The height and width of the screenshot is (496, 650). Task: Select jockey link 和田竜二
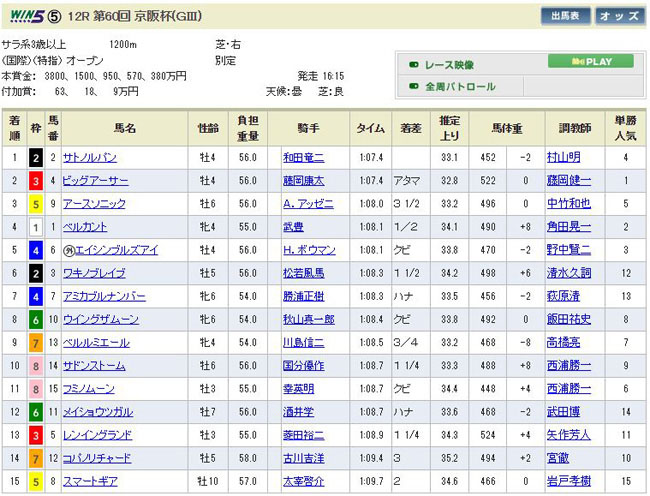[303, 157]
